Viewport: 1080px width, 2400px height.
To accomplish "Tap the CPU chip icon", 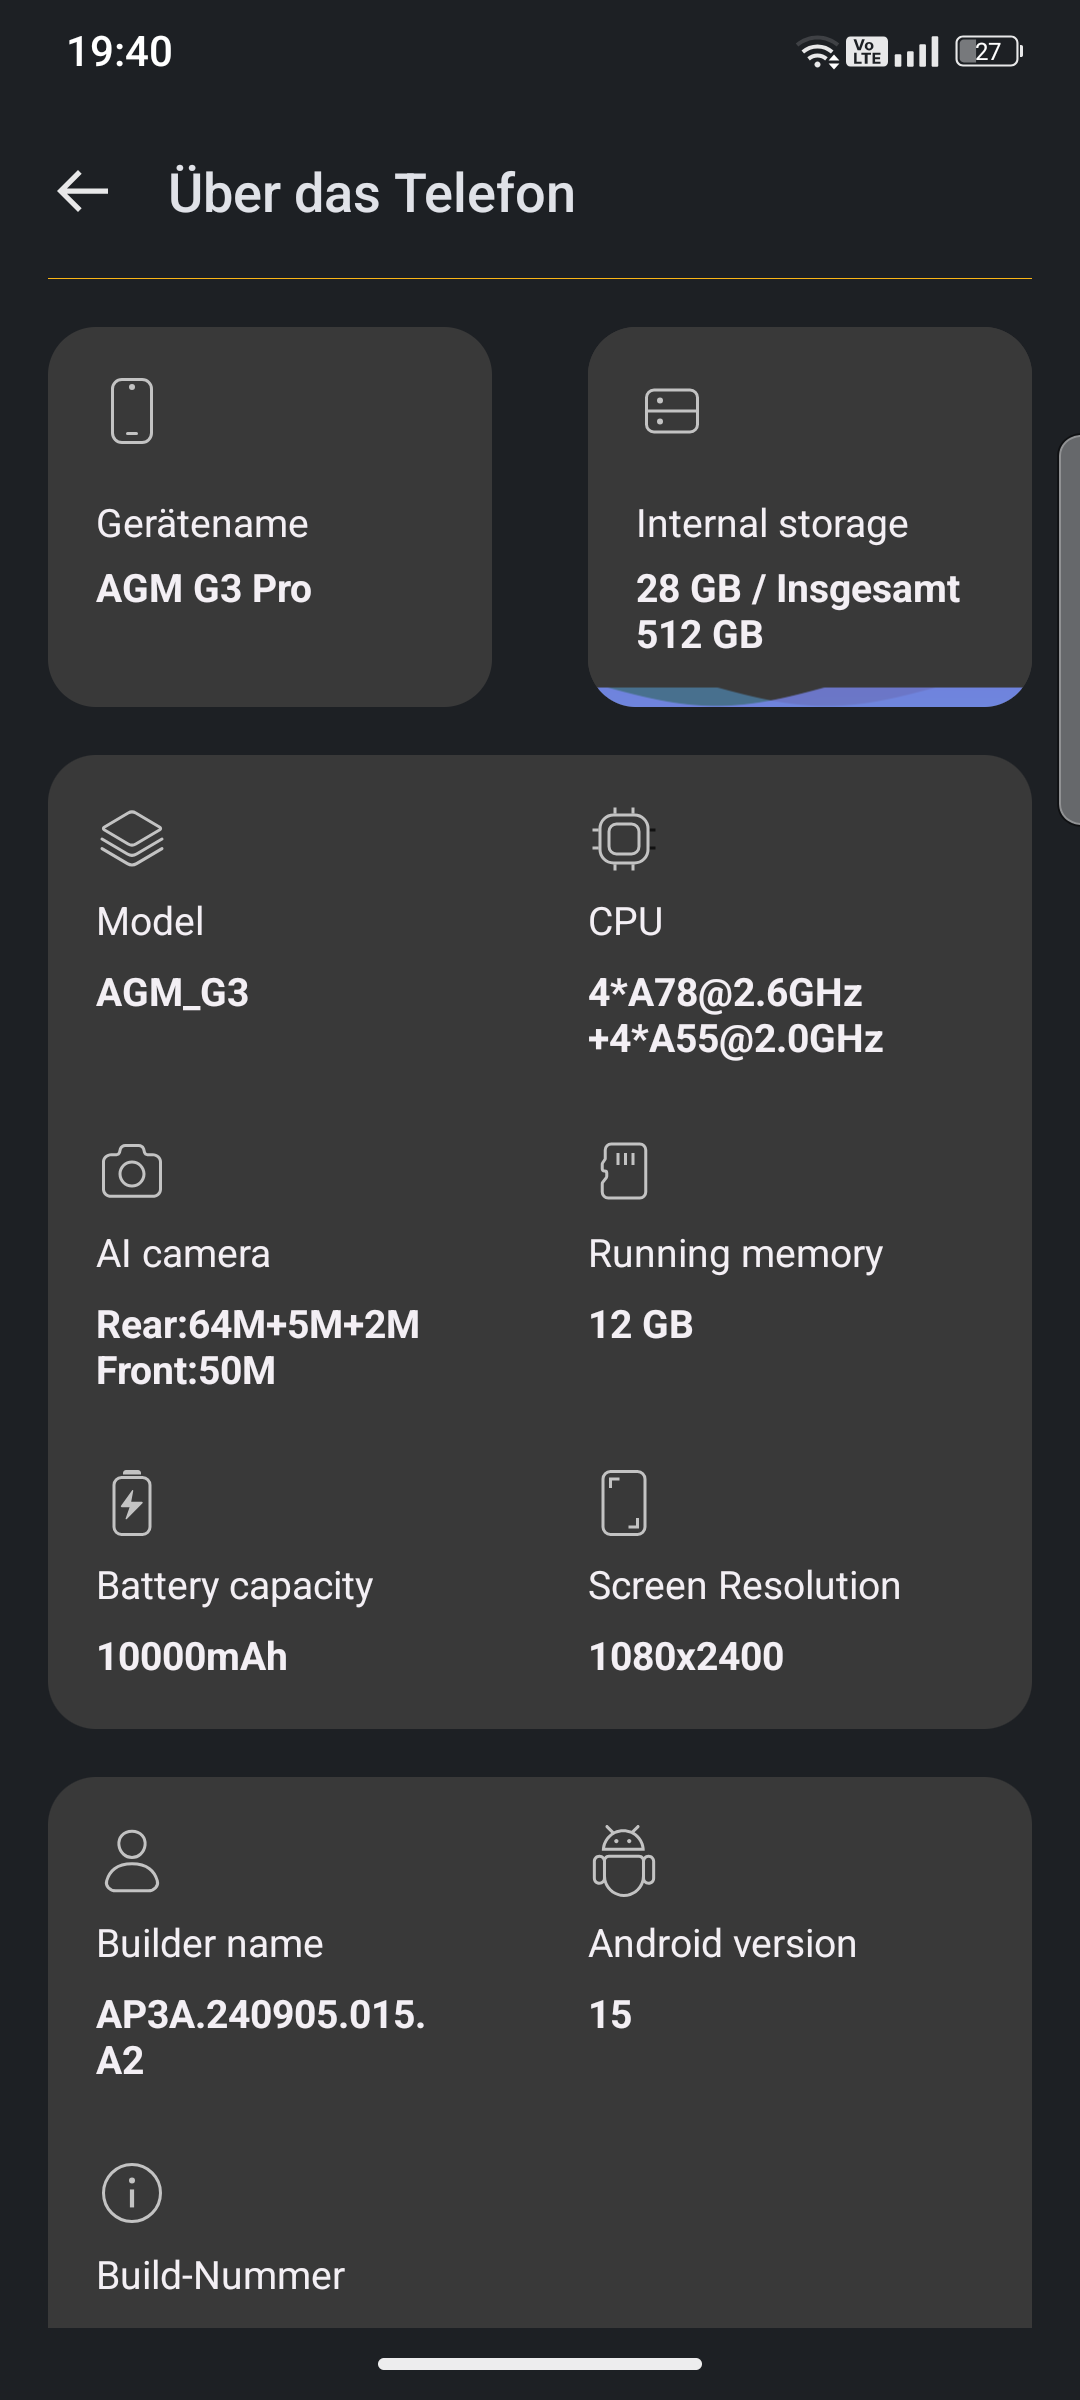I will (624, 838).
